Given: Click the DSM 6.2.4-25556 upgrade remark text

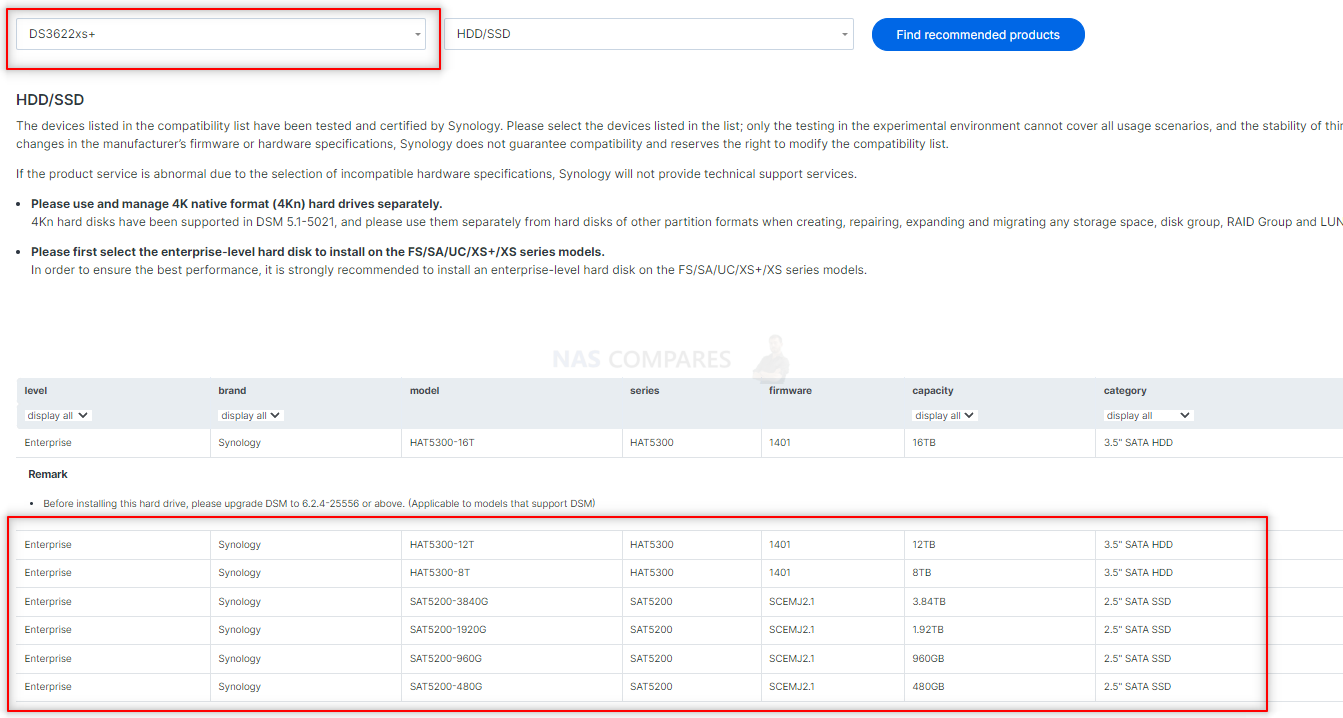Looking at the screenshot, I should point(319,503).
